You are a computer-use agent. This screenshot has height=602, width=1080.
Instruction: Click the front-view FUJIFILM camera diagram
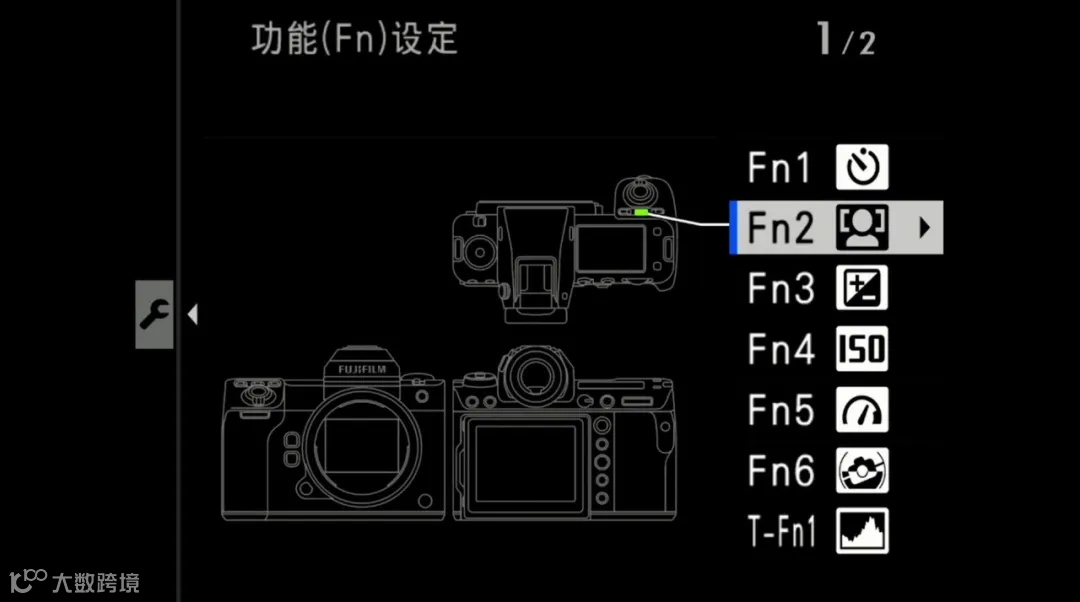click(333, 433)
